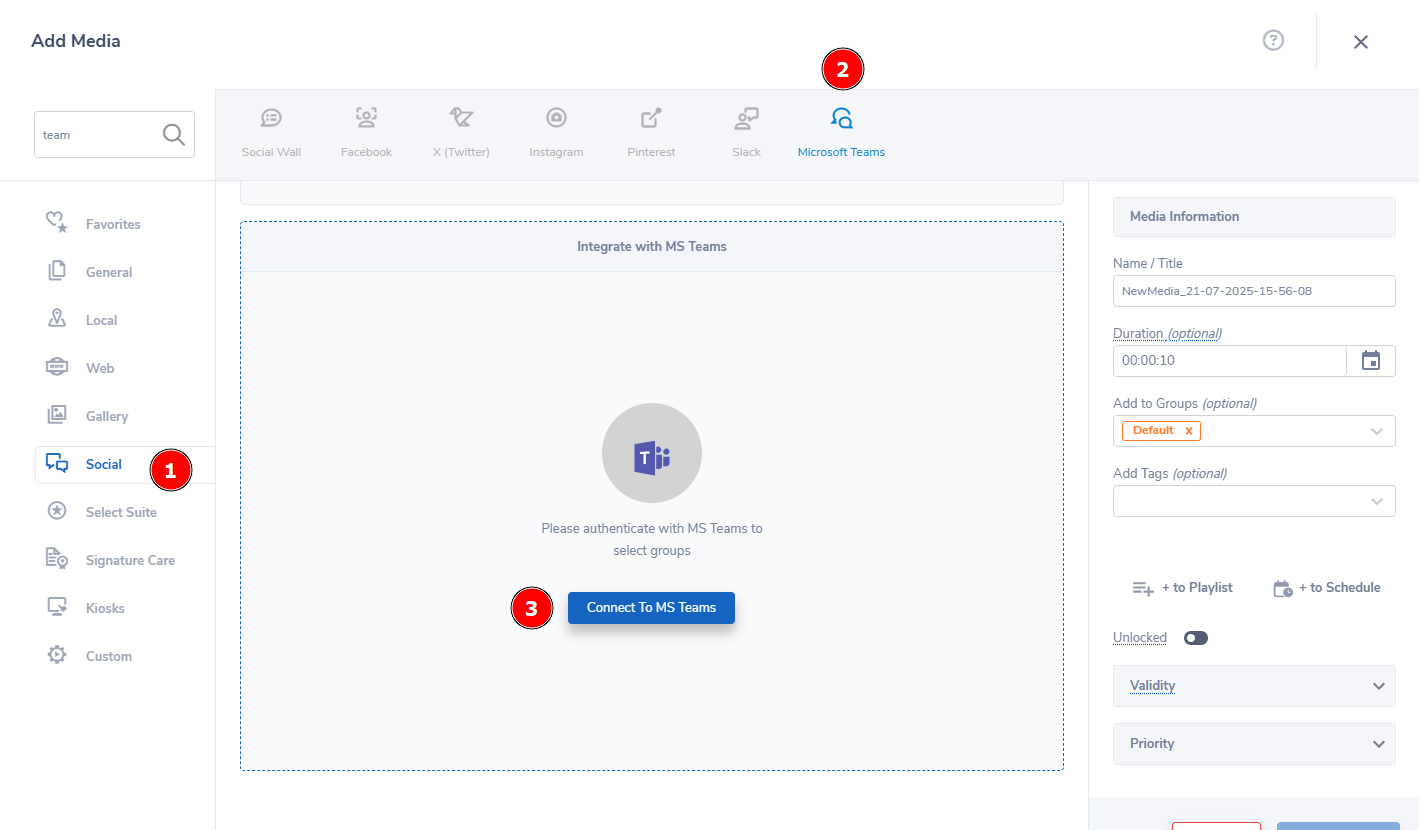The image size is (1419, 830).
Task: Open the General category
Action: point(110,272)
